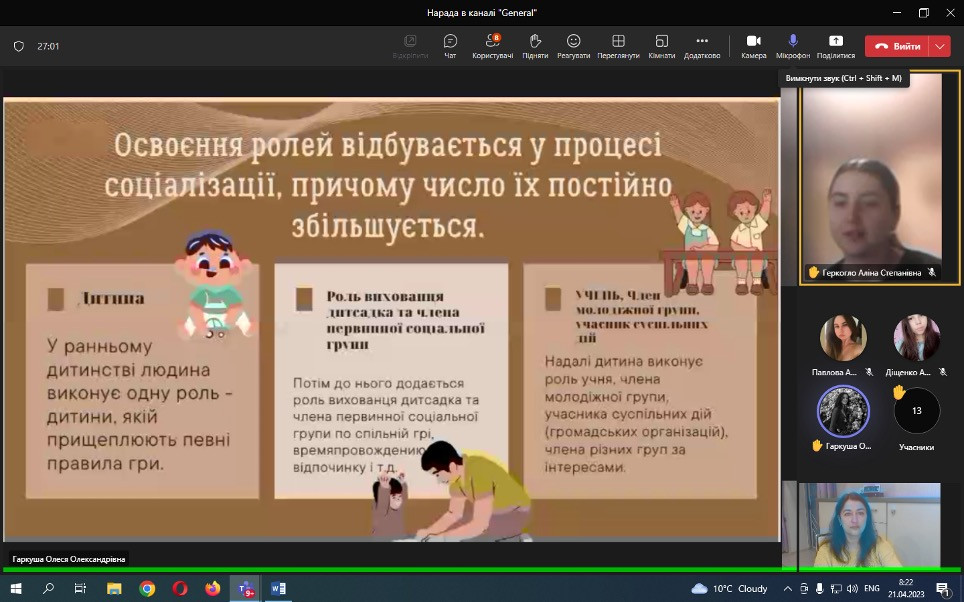The image size is (964, 602).
Task: Open Firefox from taskbar
Action: (213, 588)
